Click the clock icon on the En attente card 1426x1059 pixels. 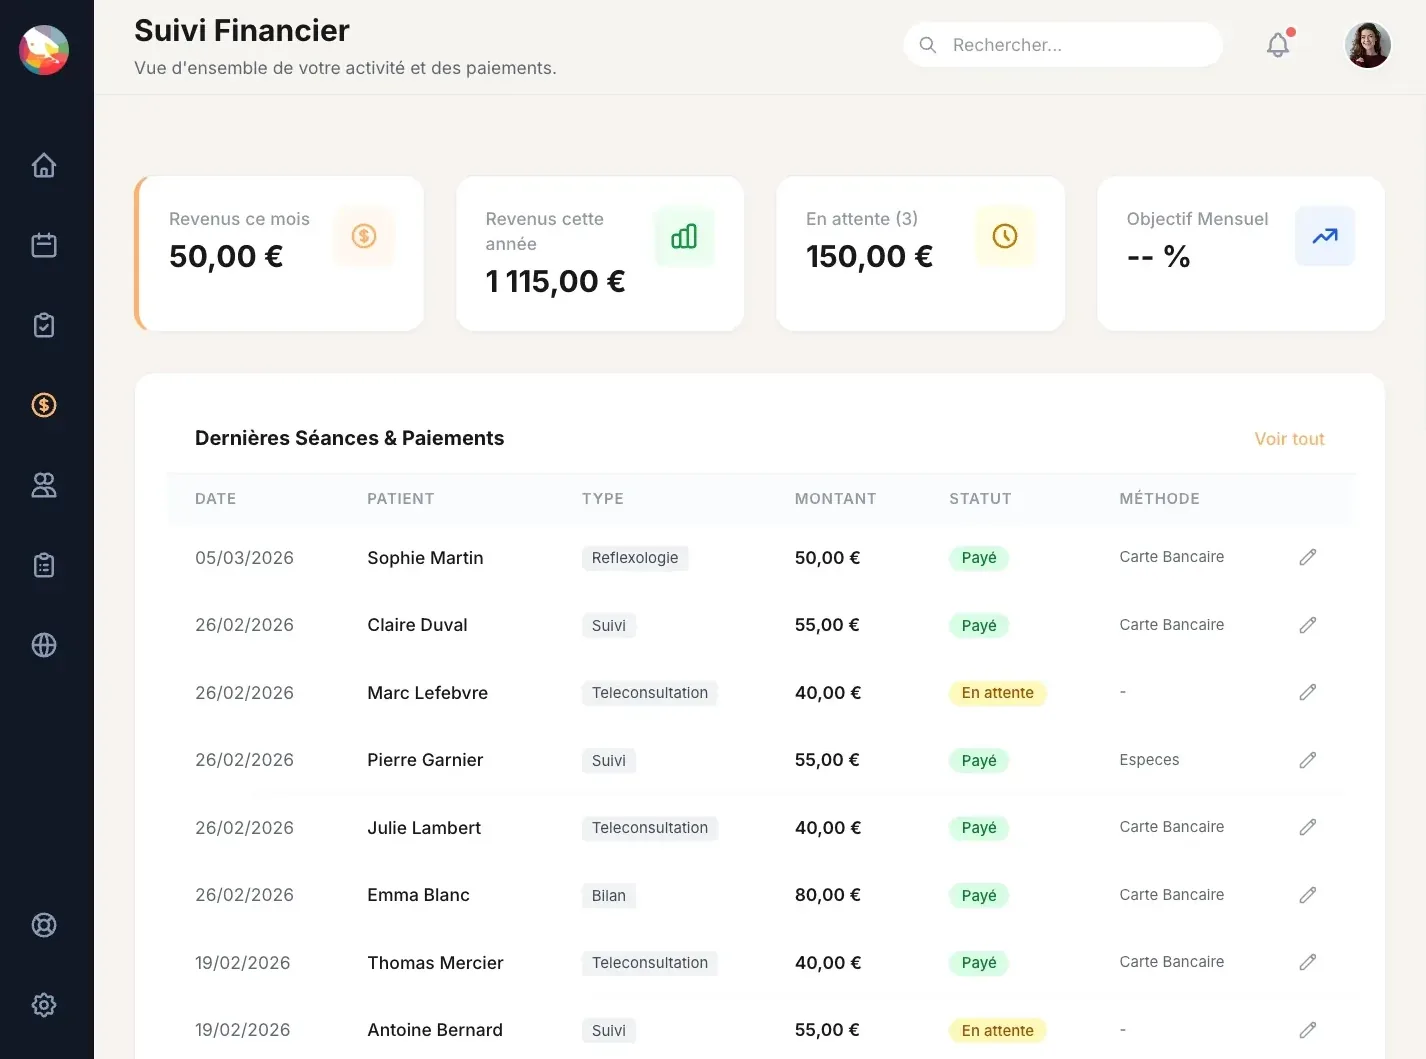[x=1004, y=236]
